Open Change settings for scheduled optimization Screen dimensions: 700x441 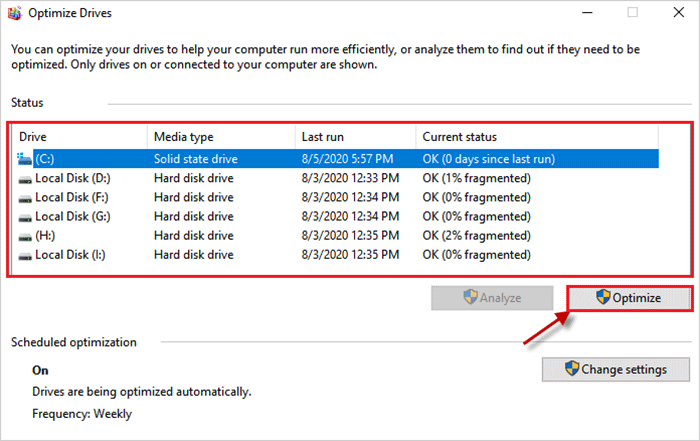[x=616, y=369]
